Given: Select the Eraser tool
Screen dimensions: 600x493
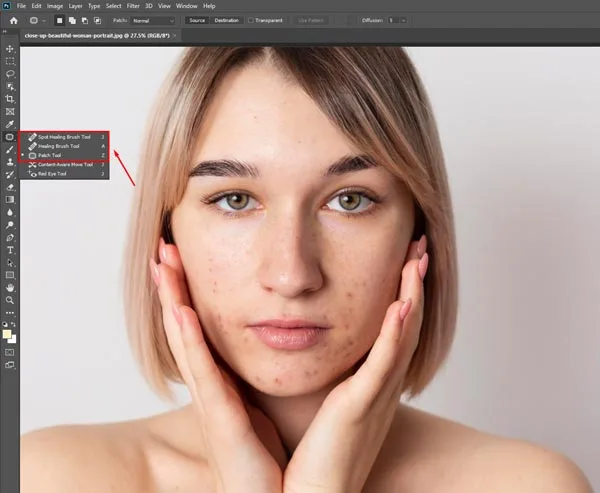Looking at the screenshot, I should (x=10, y=187).
